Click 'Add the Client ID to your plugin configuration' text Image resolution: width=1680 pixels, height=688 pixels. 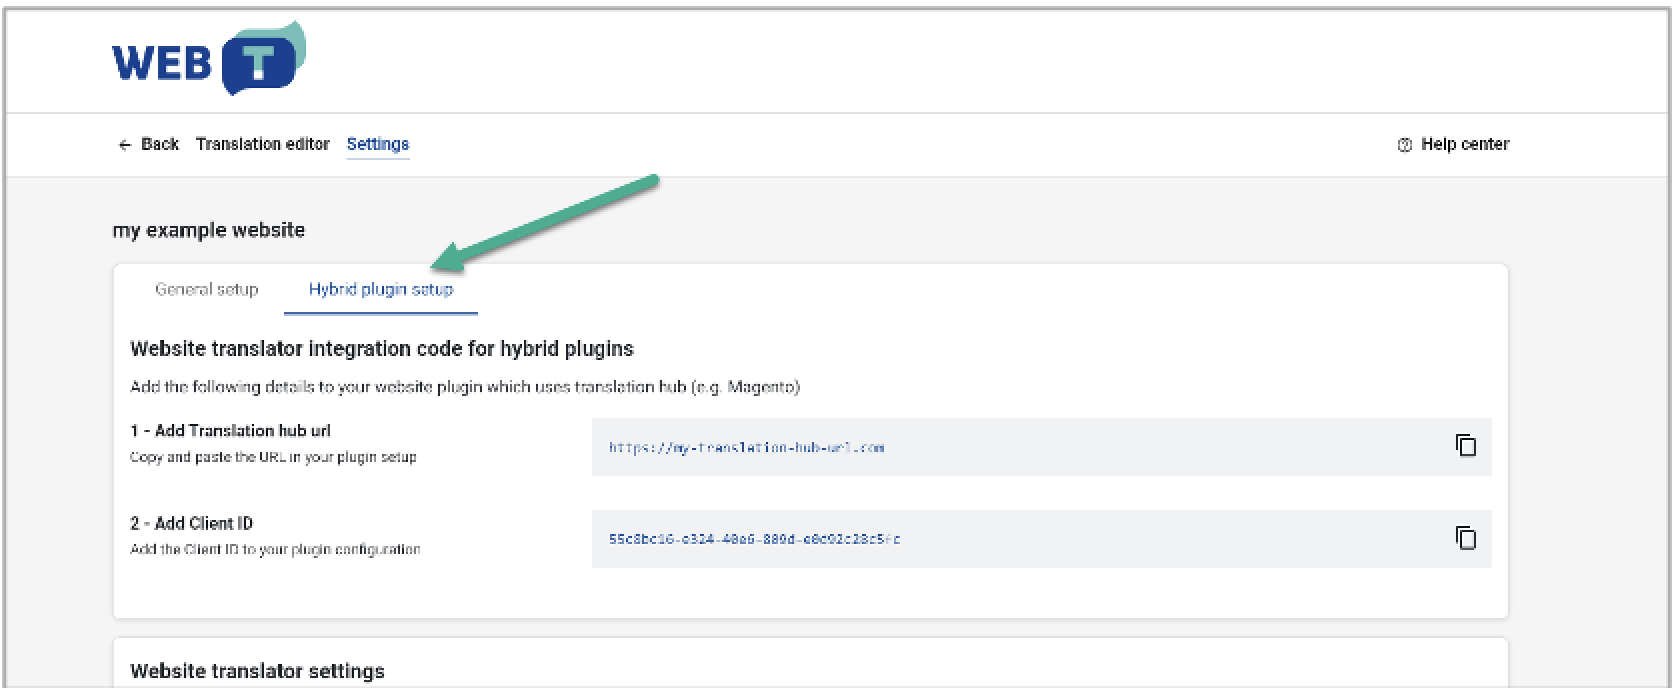[x=275, y=549]
